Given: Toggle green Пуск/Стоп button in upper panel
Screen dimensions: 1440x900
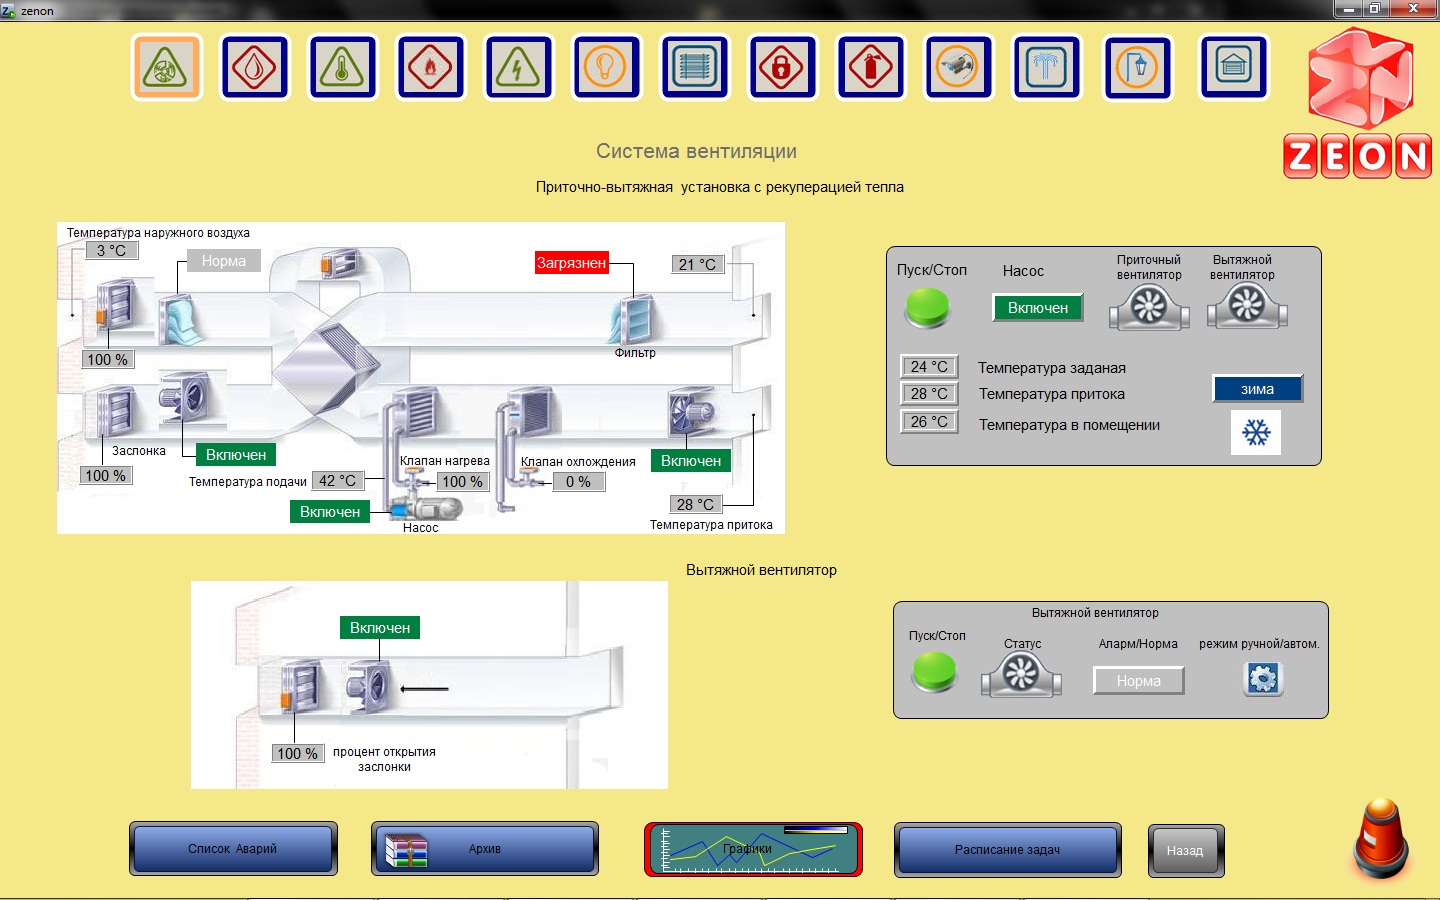Looking at the screenshot, I should point(927,308).
